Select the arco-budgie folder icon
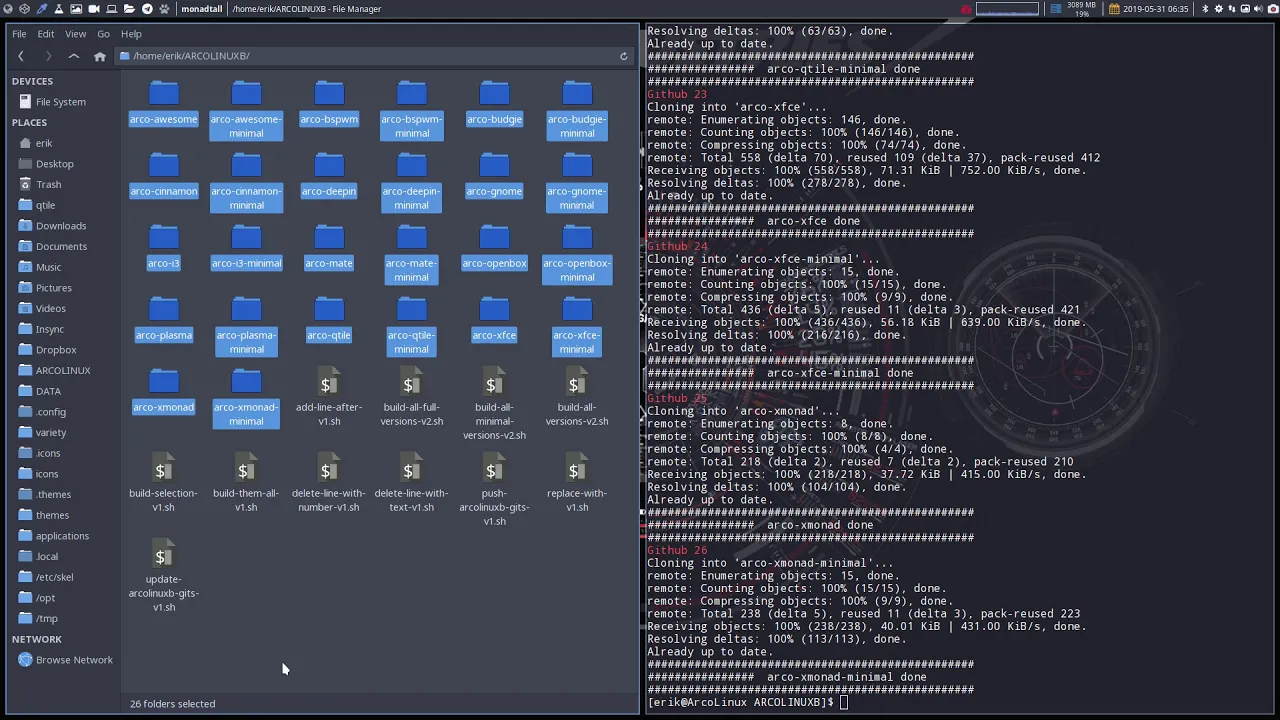The image size is (1280, 720). pyautogui.click(x=494, y=94)
